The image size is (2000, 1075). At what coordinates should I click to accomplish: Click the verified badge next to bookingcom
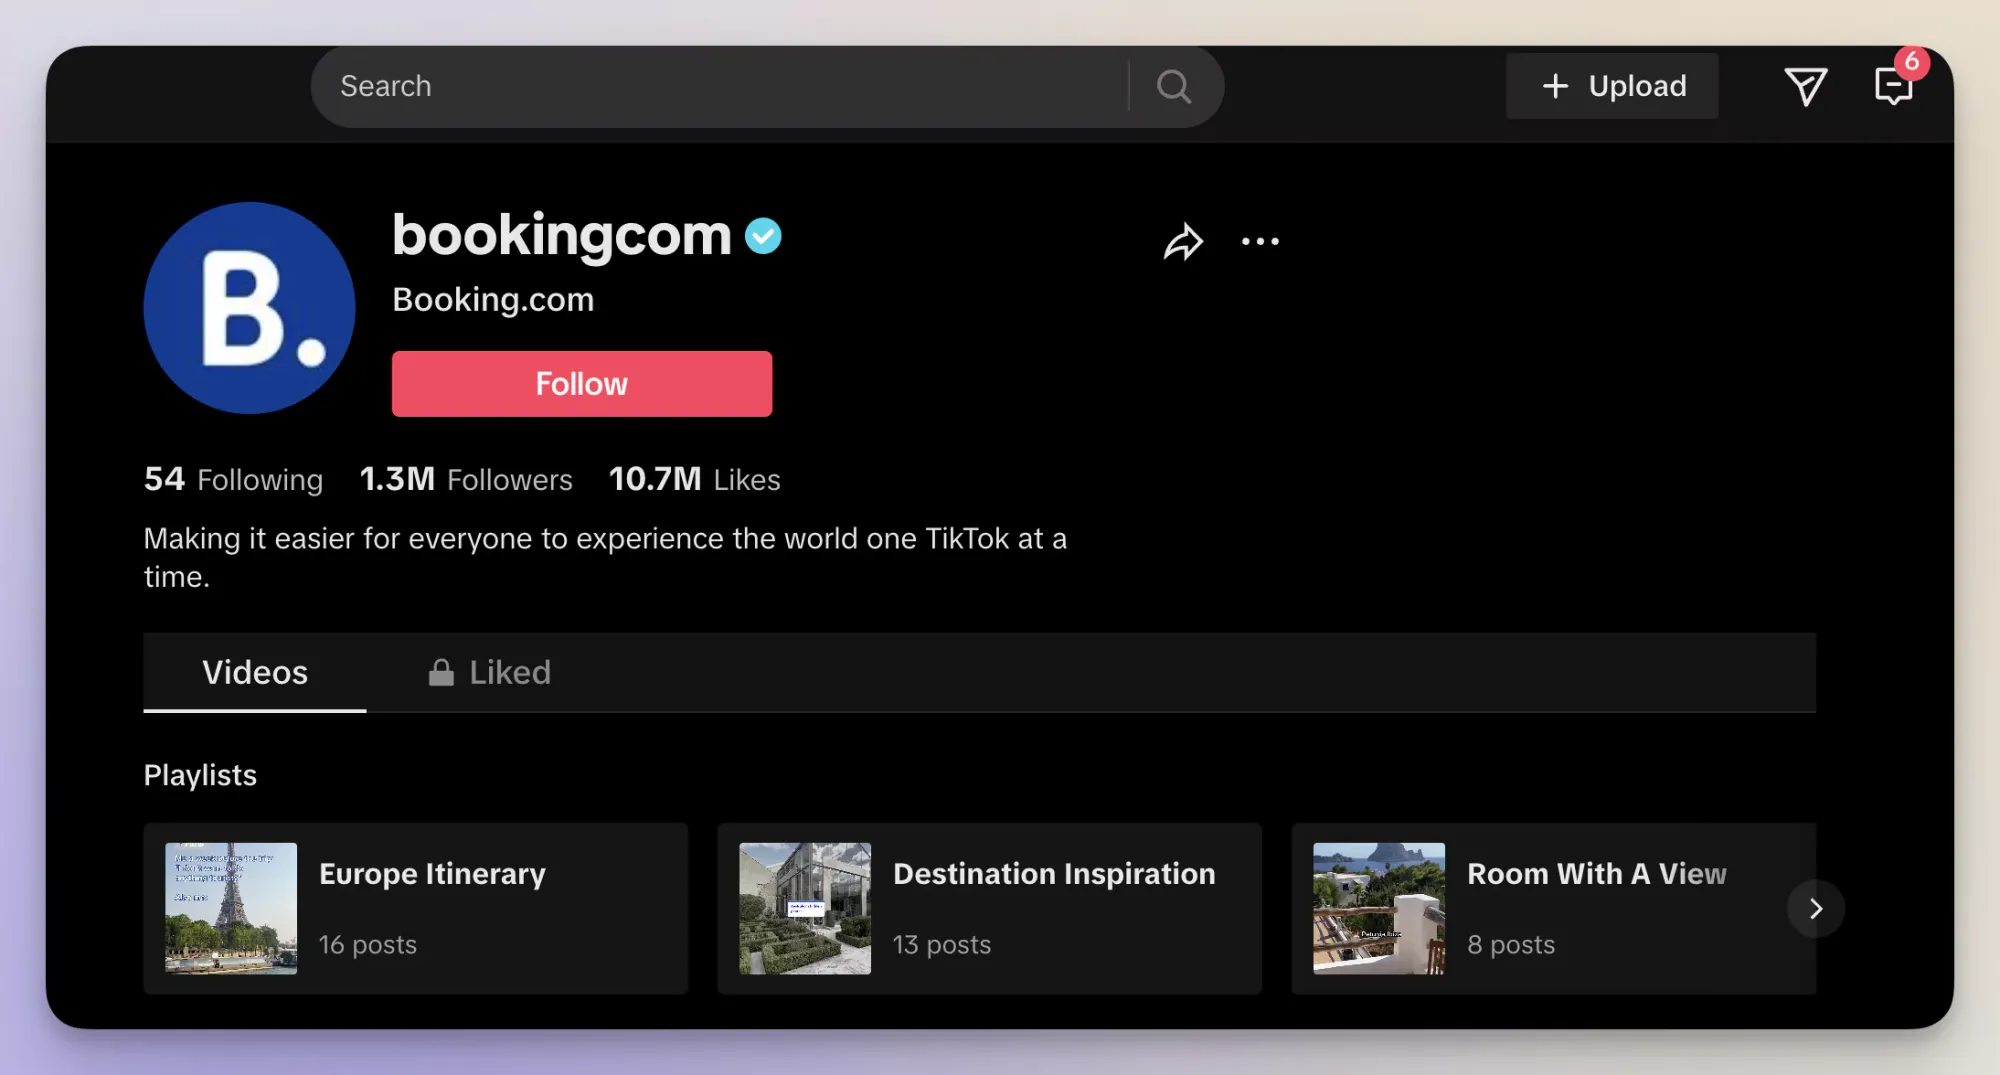click(763, 236)
